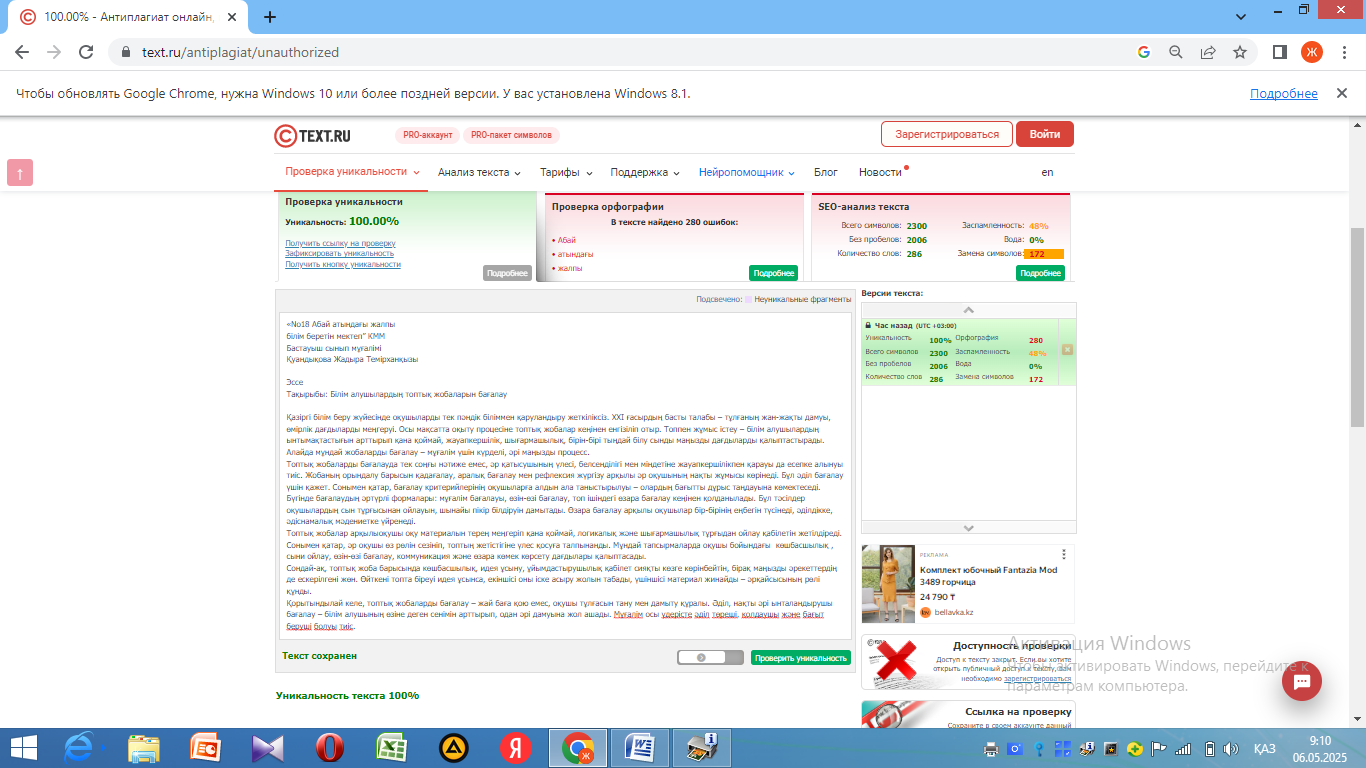The image size is (1366, 768).
Task: Bookmark this page with the star icon
Action: tap(1240, 52)
